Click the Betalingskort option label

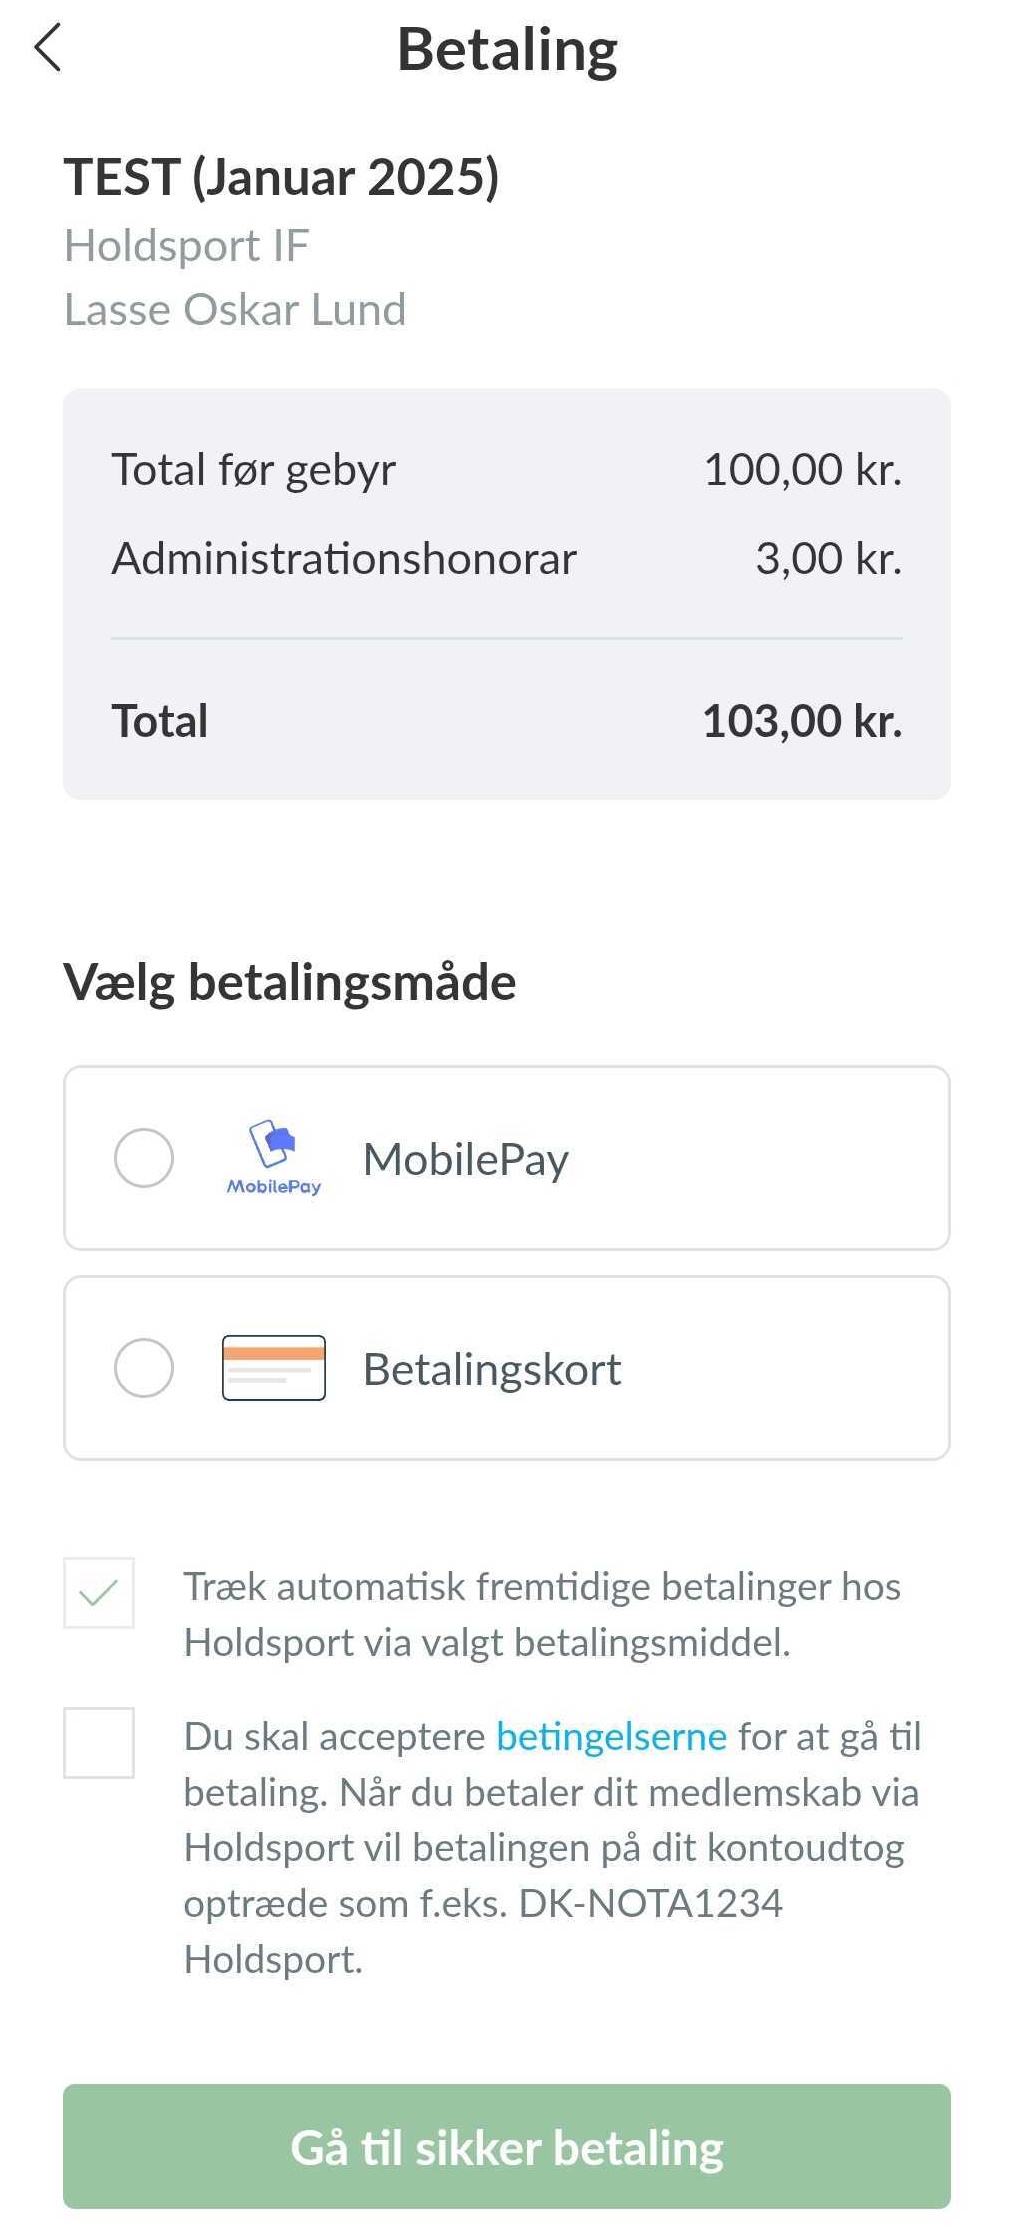[x=492, y=1370]
